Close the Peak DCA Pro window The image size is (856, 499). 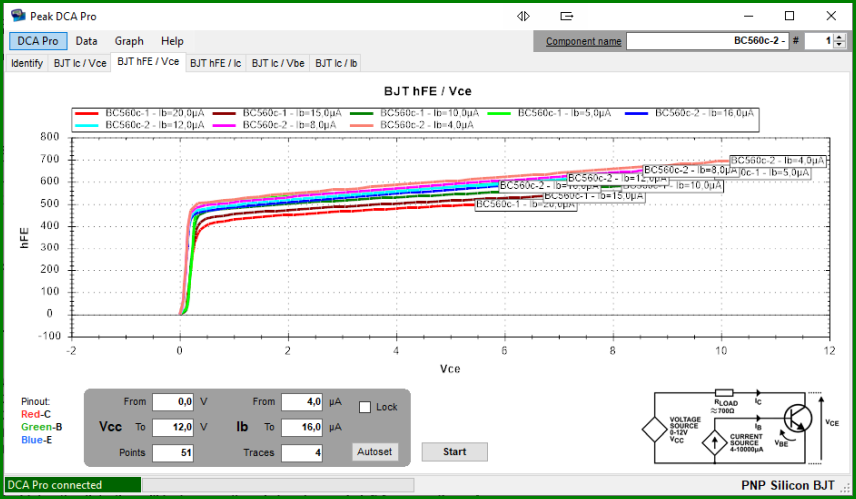click(831, 16)
